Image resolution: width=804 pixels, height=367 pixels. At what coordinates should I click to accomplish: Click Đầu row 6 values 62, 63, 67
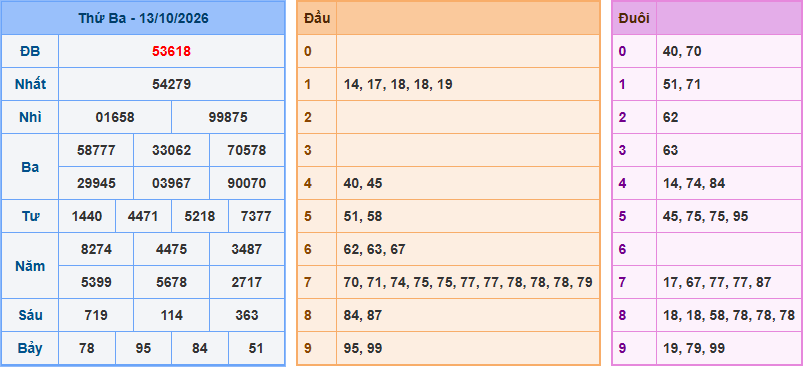[374, 249]
